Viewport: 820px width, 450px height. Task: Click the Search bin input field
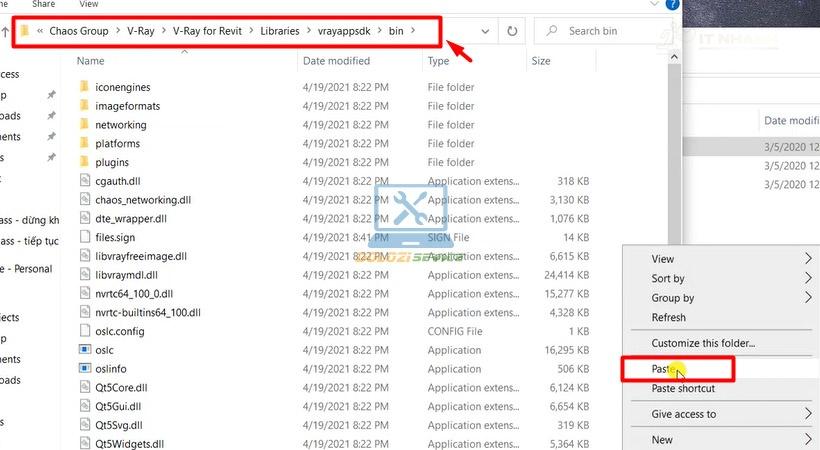tap(603, 31)
